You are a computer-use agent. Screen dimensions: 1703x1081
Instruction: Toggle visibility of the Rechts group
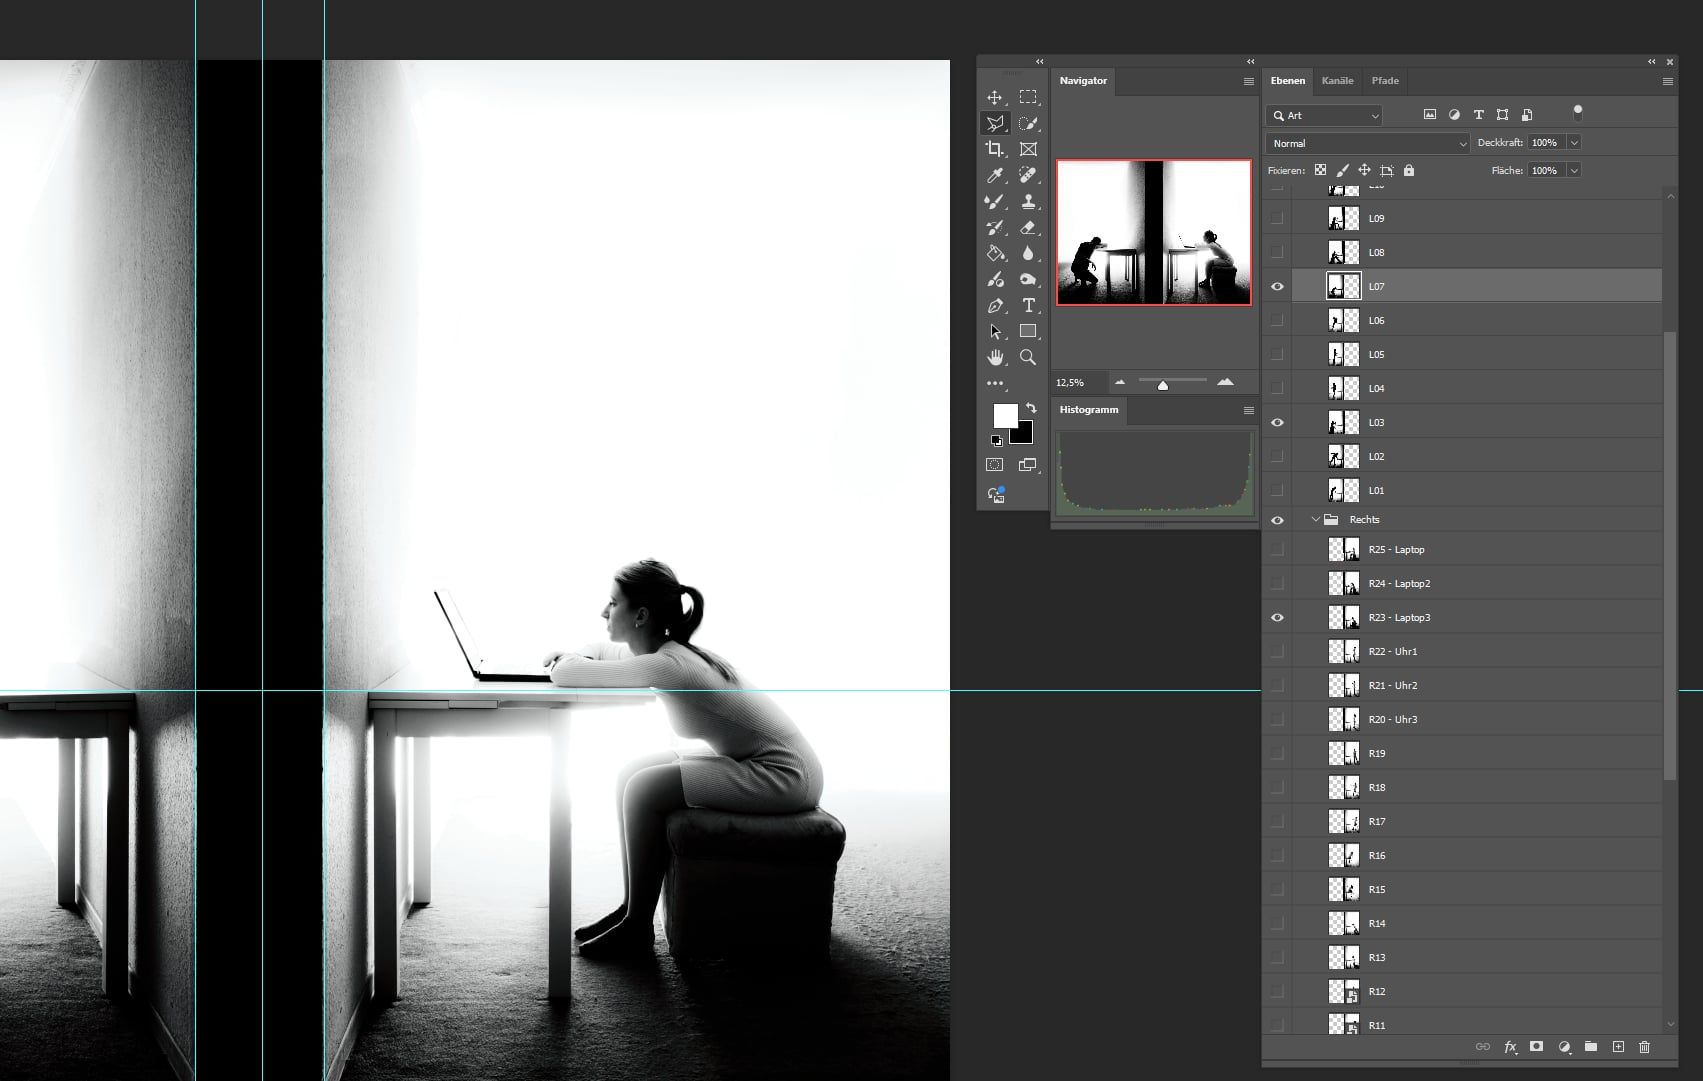coord(1277,520)
